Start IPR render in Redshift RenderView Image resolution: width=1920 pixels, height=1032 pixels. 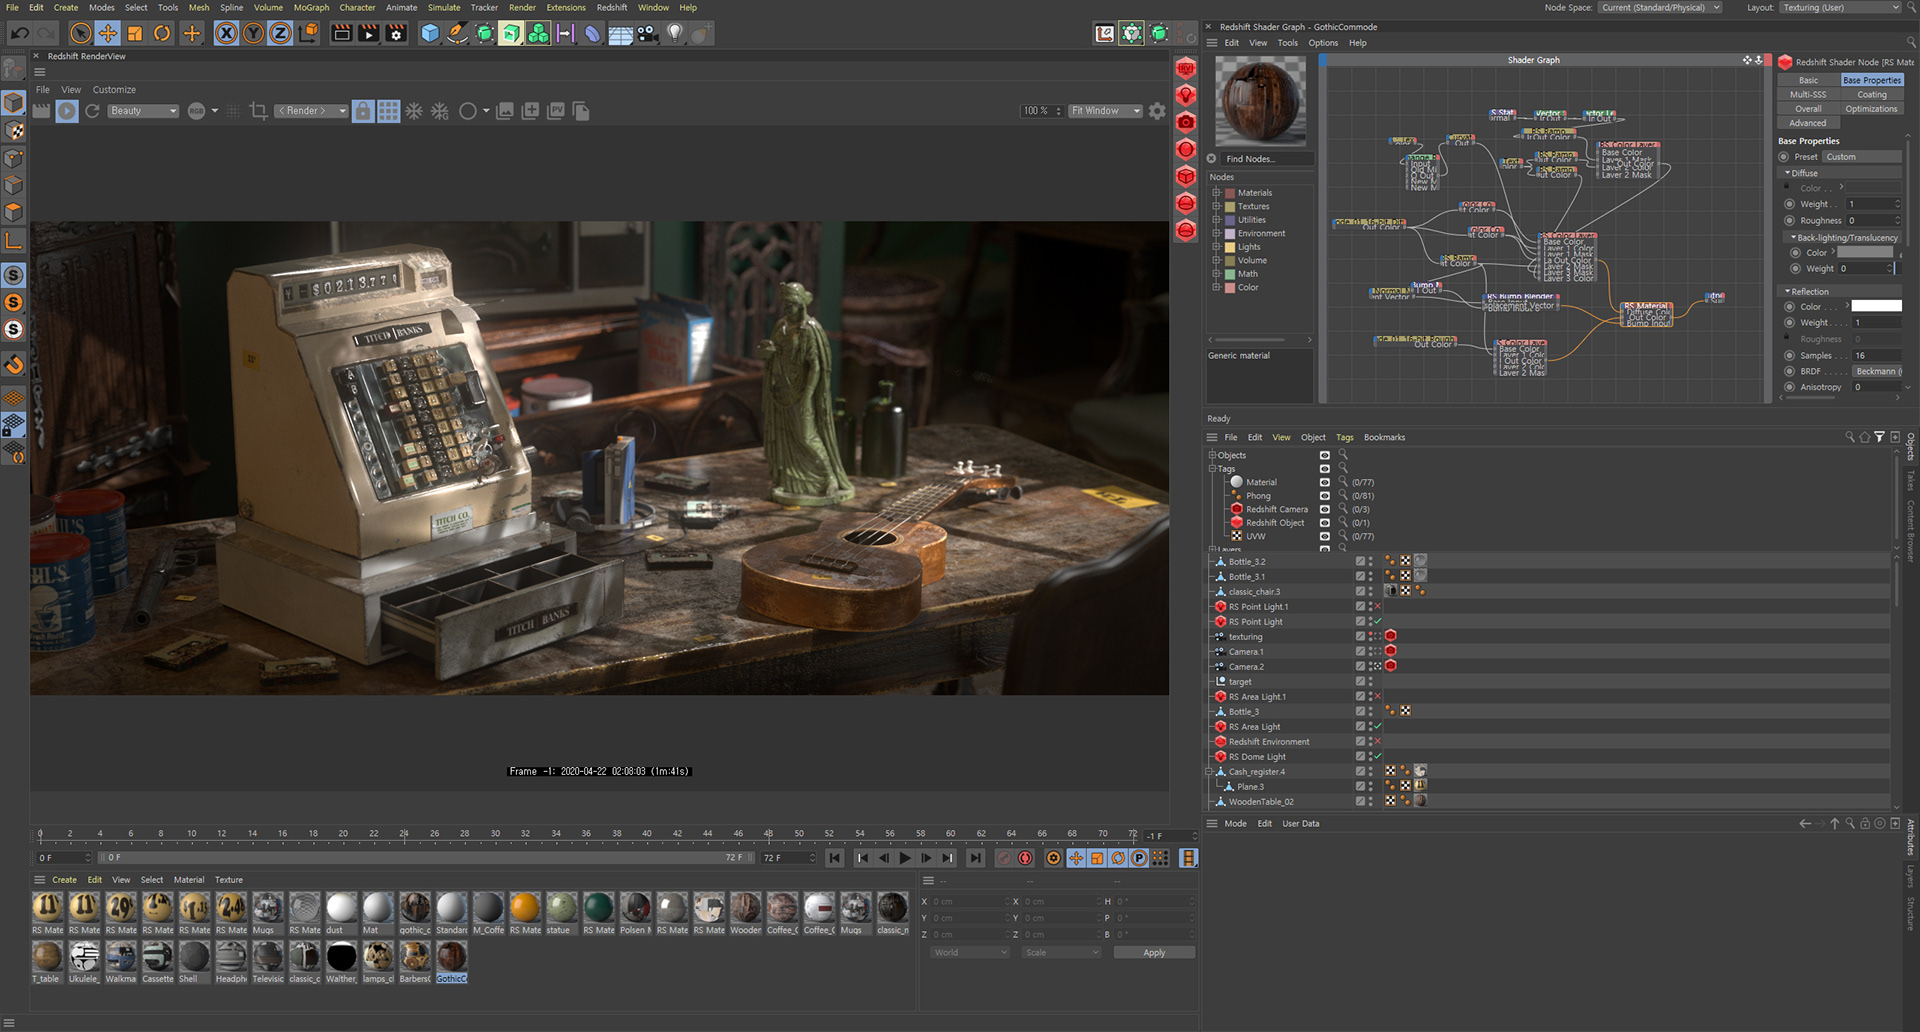[x=67, y=111]
